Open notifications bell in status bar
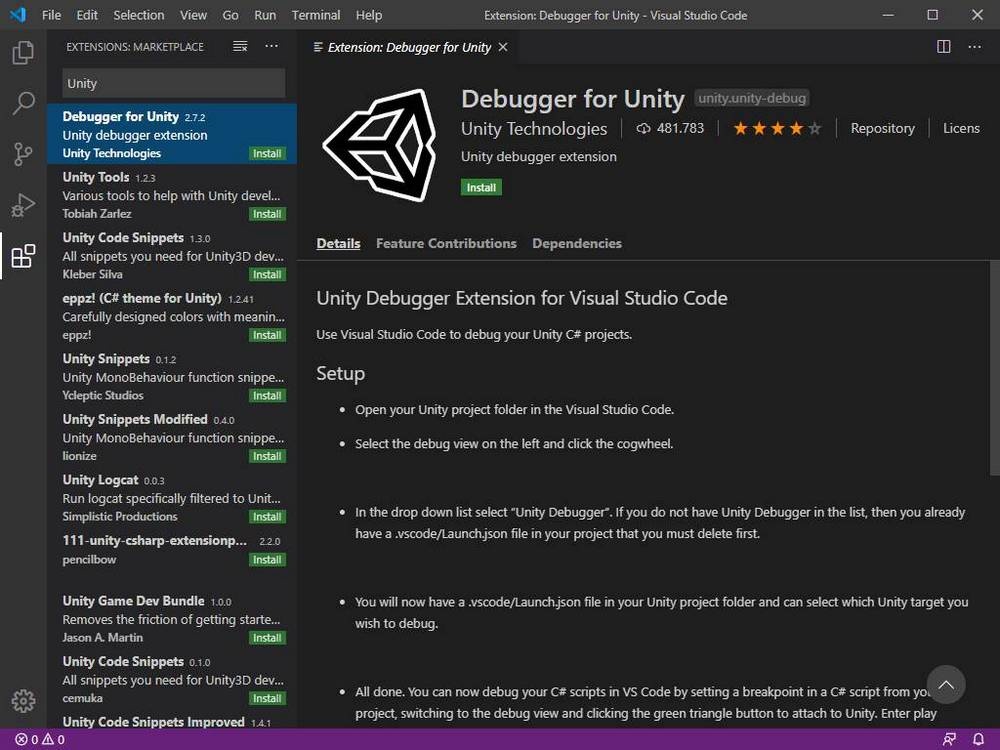 tap(979, 740)
